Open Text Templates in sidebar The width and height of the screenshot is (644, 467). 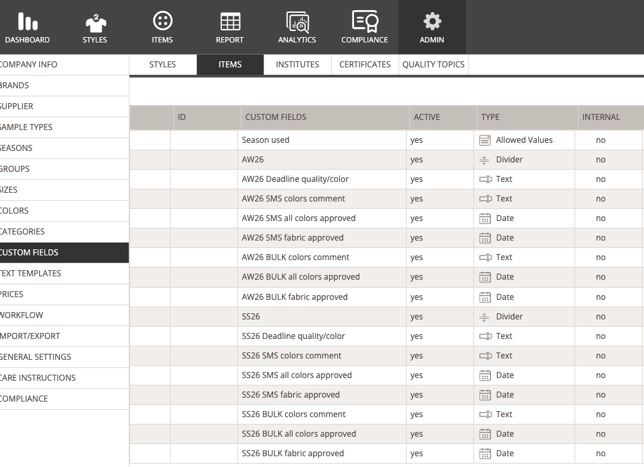click(64, 274)
